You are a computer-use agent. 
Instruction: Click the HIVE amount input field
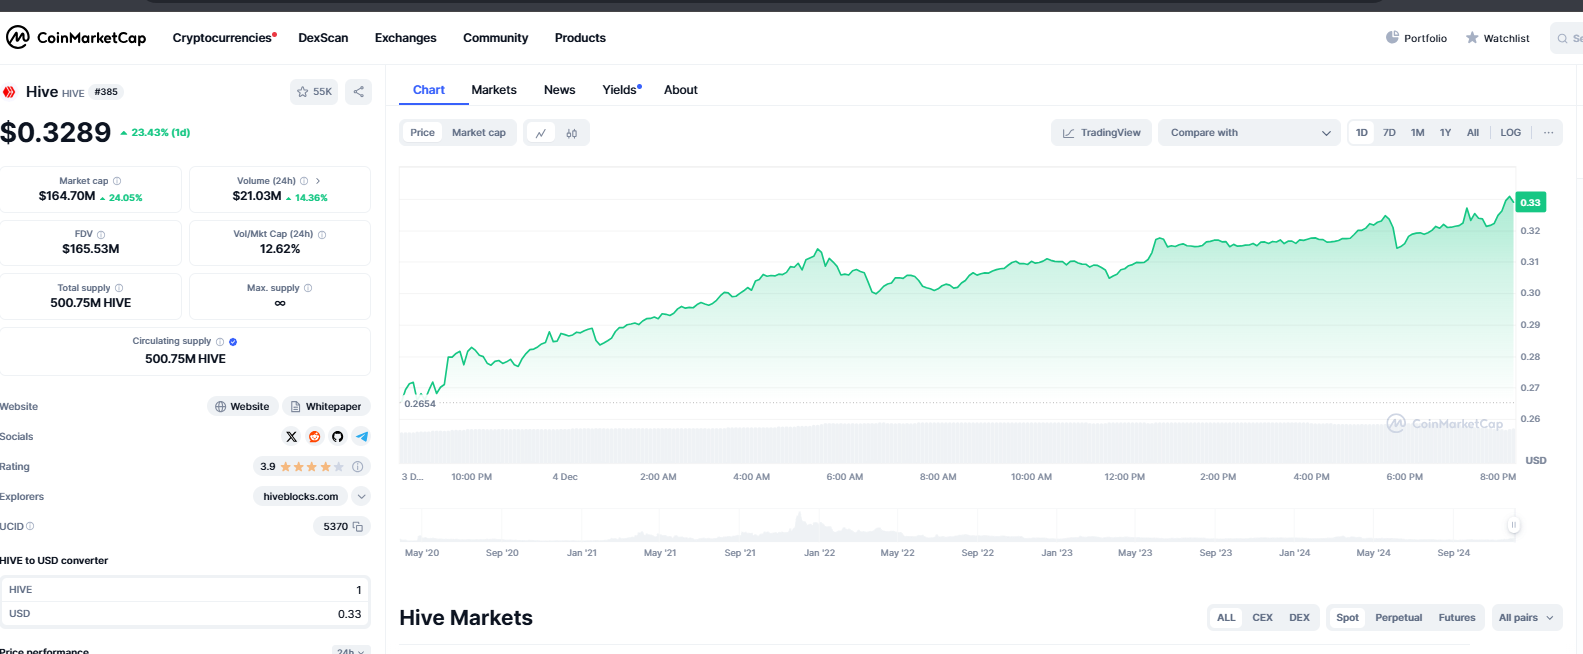point(185,590)
